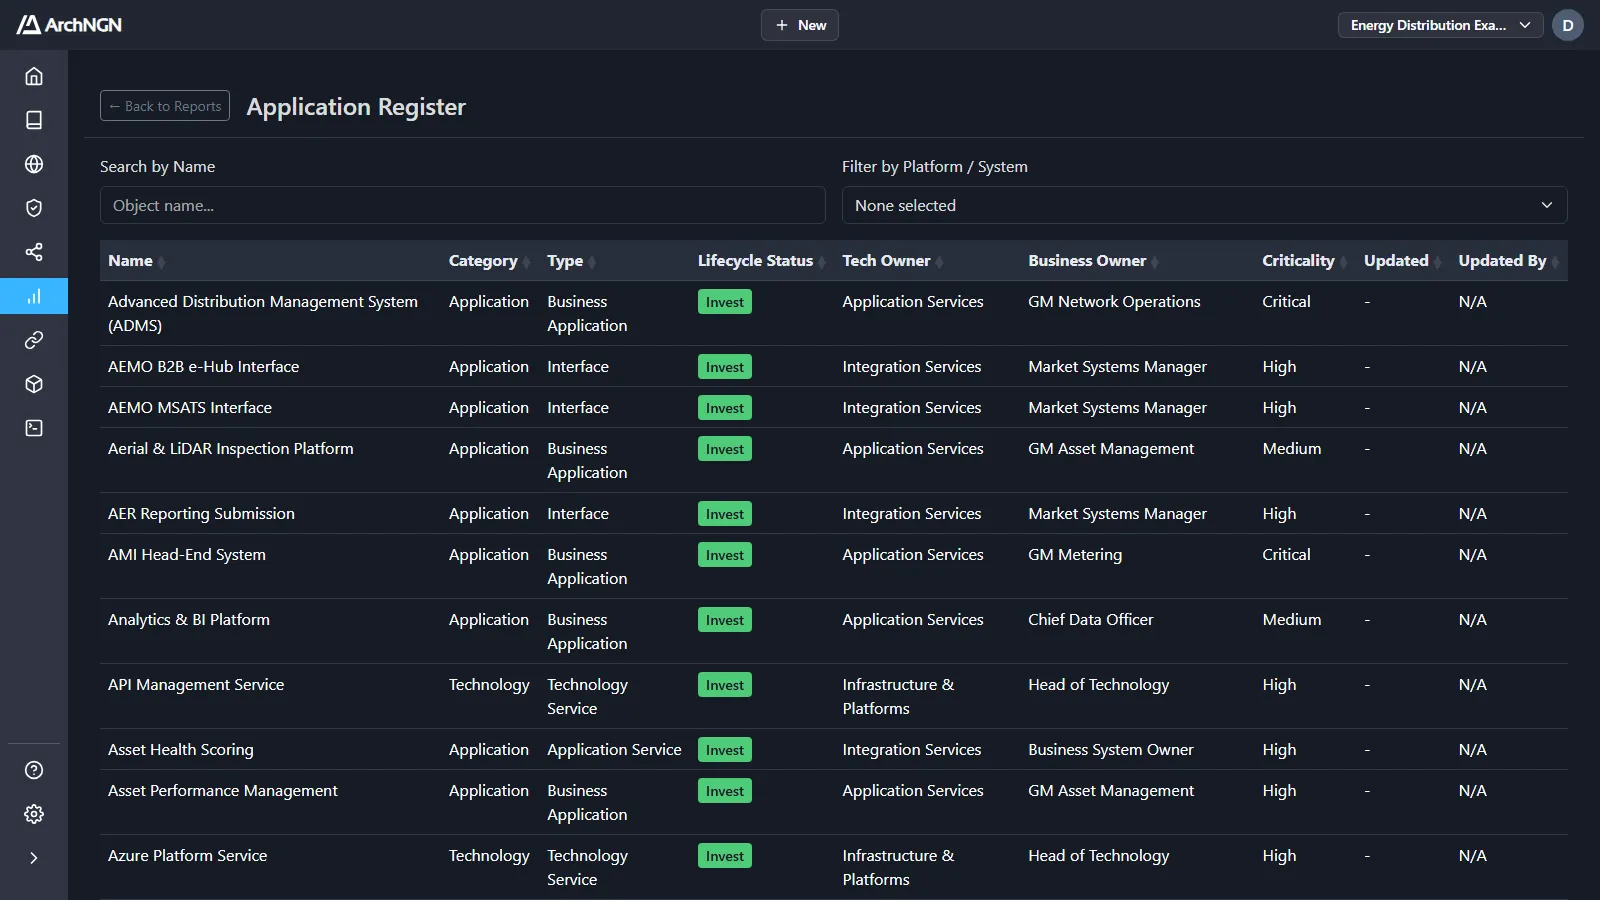Open API Management Service entry
Image resolution: width=1600 pixels, height=900 pixels.
[x=196, y=685]
